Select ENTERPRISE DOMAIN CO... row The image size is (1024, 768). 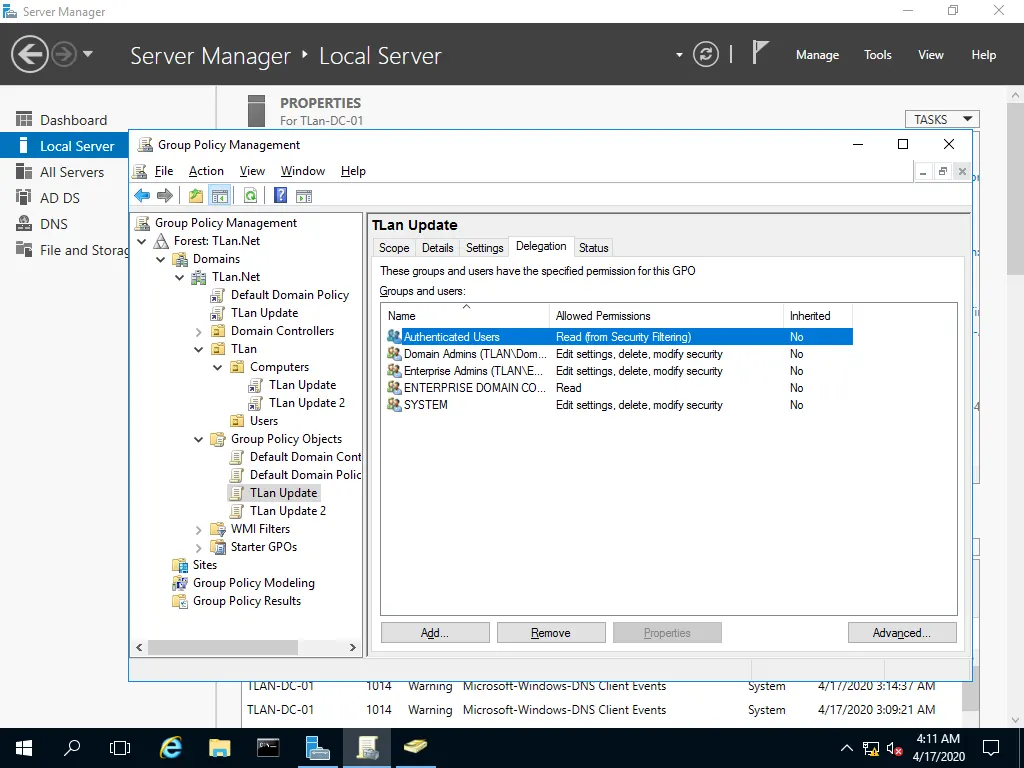(617, 387)
